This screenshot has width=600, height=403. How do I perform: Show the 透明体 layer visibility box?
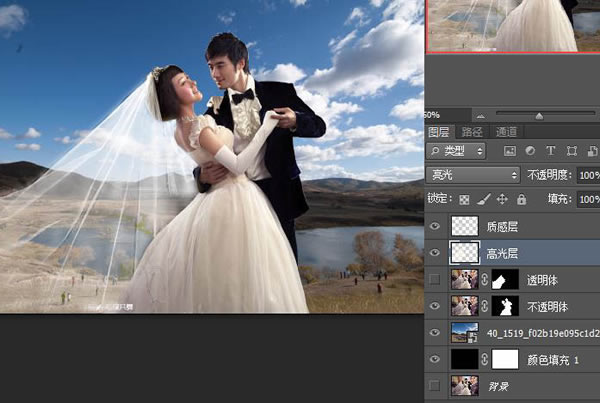(x=434, y=279)
